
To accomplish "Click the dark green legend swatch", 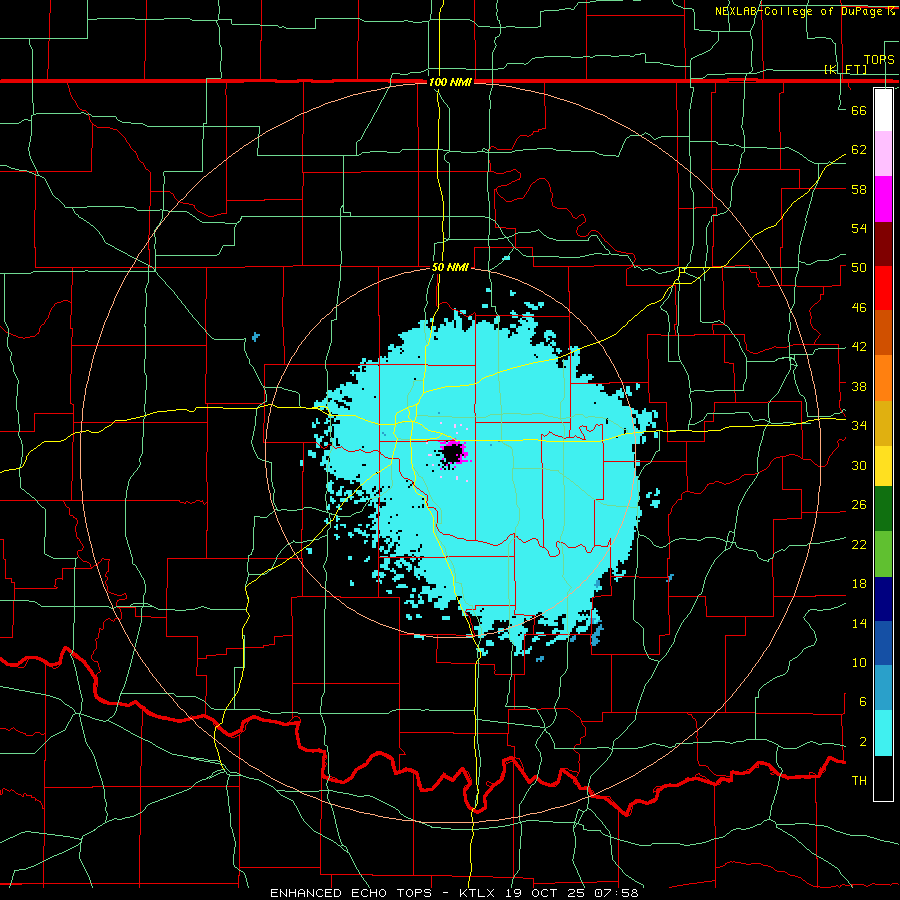I will (x=883, y=509).
